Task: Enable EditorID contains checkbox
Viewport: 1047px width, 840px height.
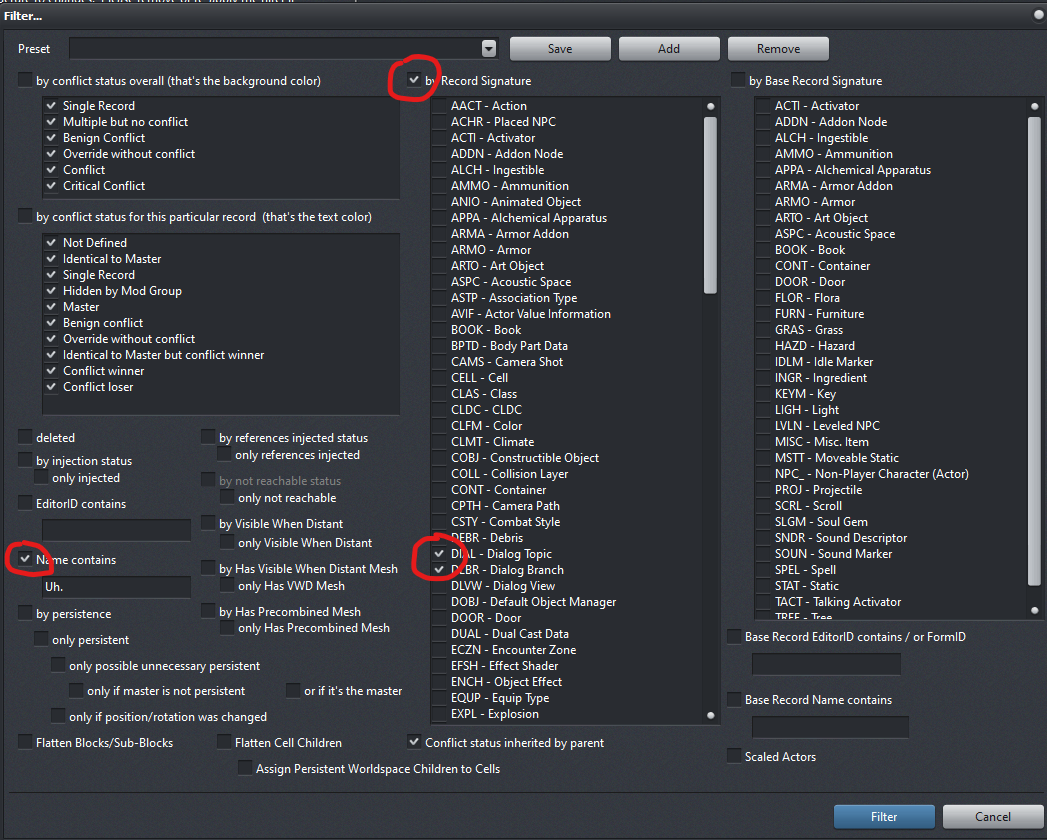Action: click(x=25, y=503)
